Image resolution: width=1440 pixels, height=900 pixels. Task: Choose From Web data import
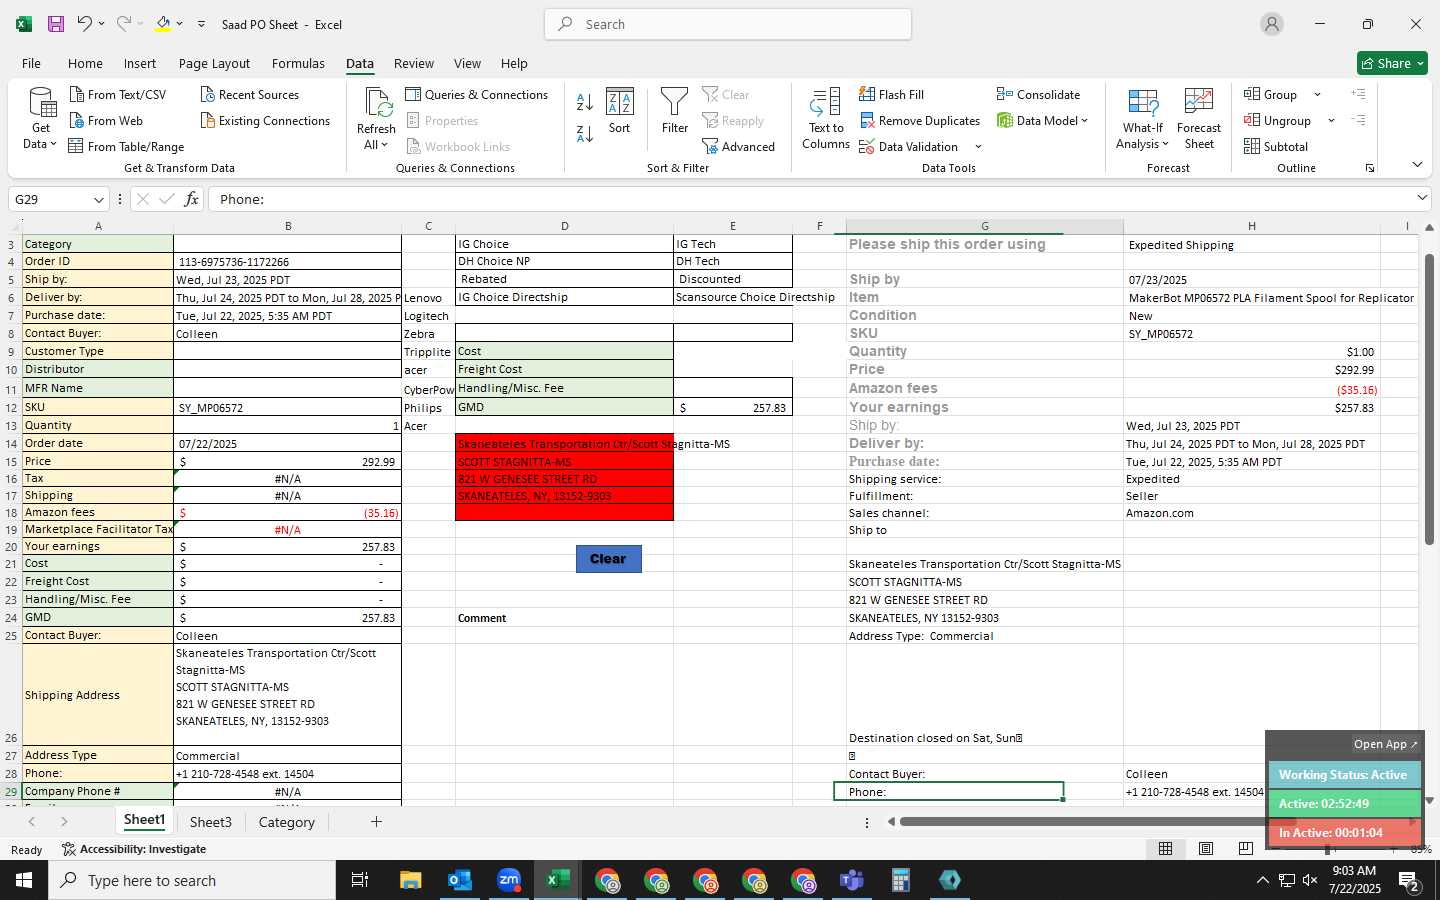pyautogui.click(x=106, y=120)
